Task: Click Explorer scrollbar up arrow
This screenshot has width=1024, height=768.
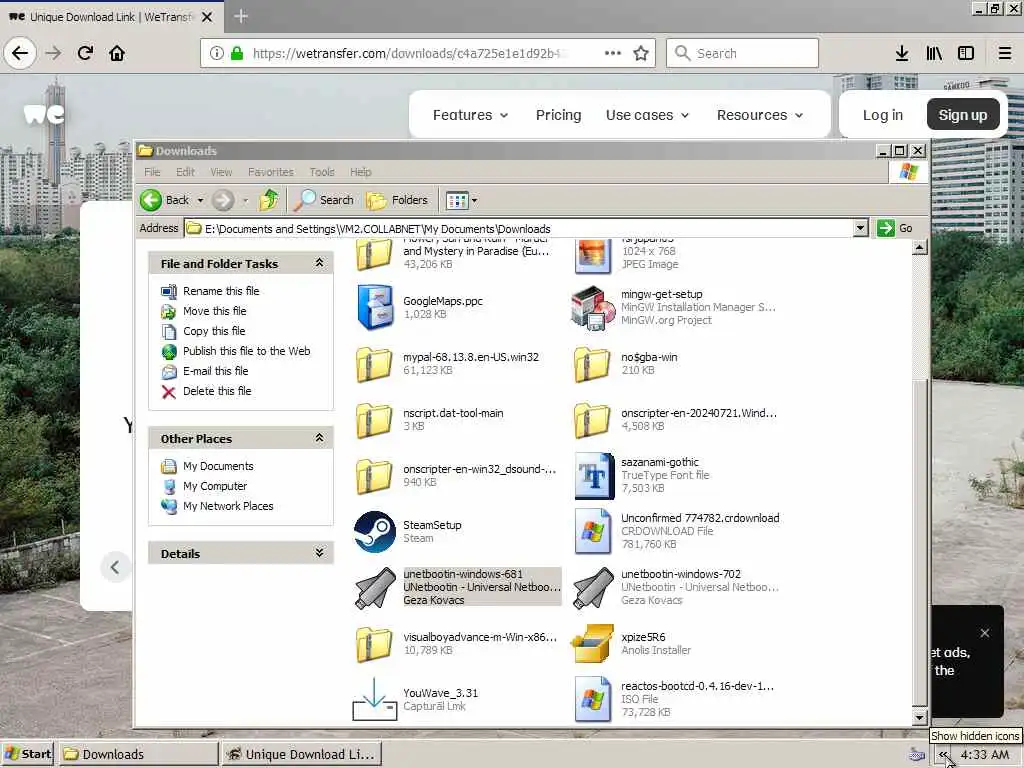Action: [920, 248]
